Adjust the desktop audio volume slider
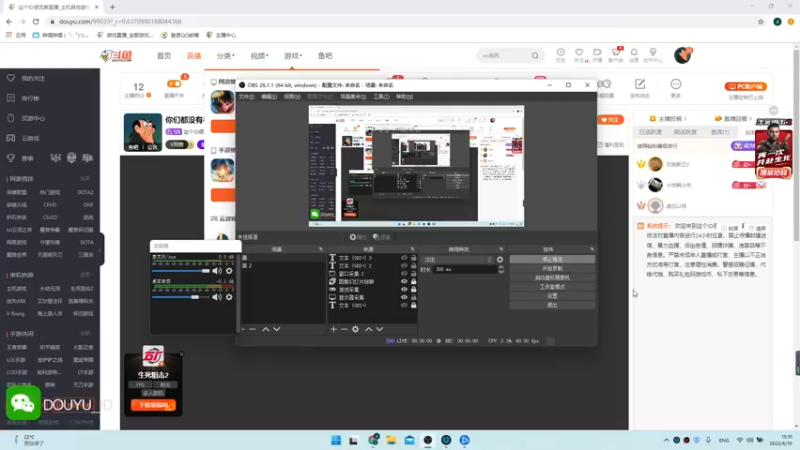This screenshot has height=450, width=800. 182,297
